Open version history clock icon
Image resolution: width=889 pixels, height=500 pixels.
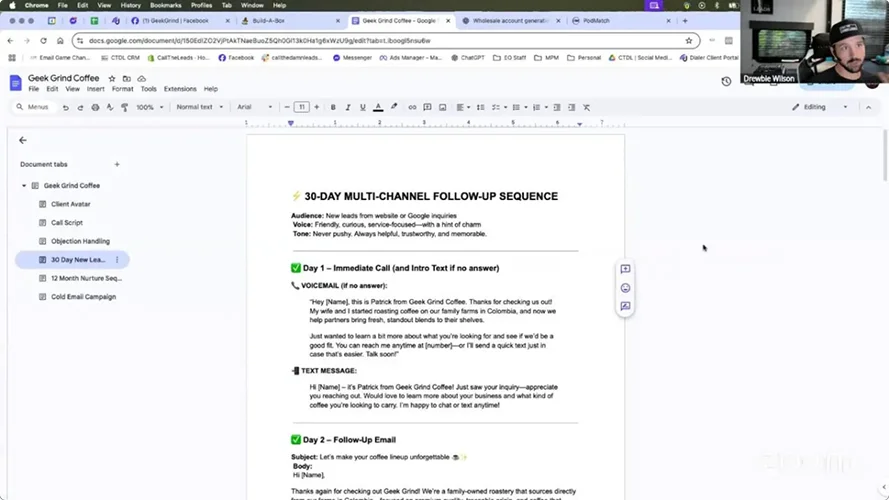point(726,82)
